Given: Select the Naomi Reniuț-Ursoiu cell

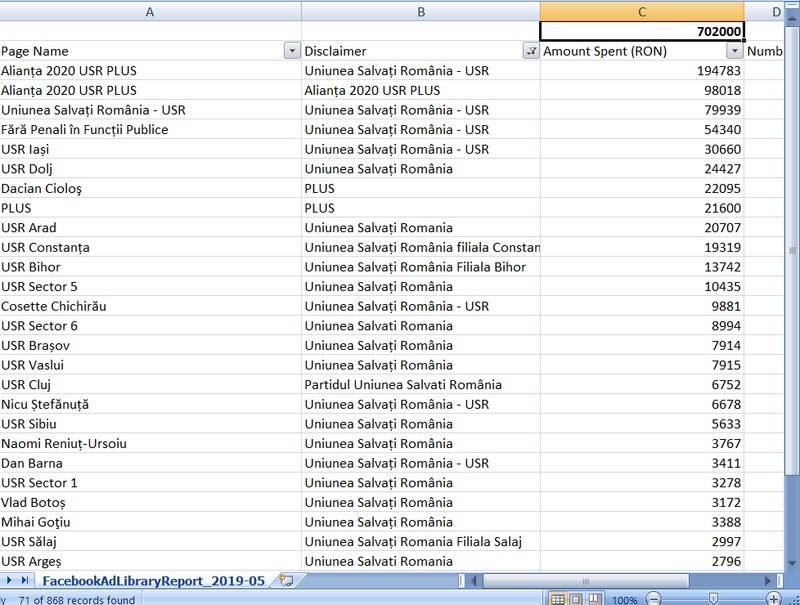Looking at the screenshot, I should click(x=150, y=443).
